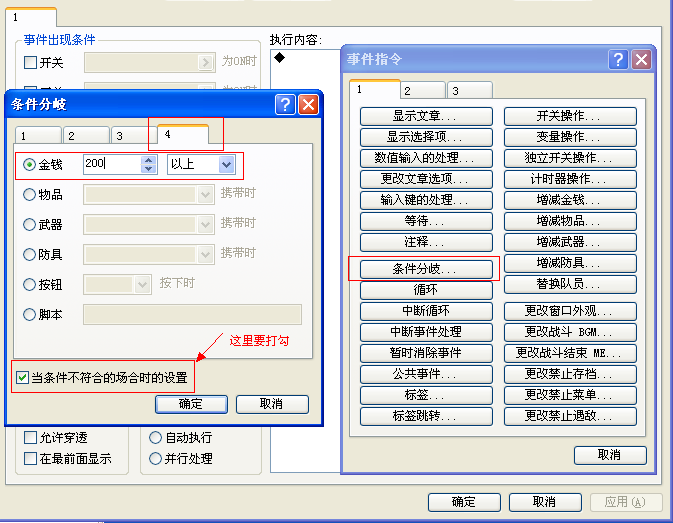This screenshot has height=523, width=673.
Task: Enable 在最前面显示 checkbox
Action: [x=30, y=459]
